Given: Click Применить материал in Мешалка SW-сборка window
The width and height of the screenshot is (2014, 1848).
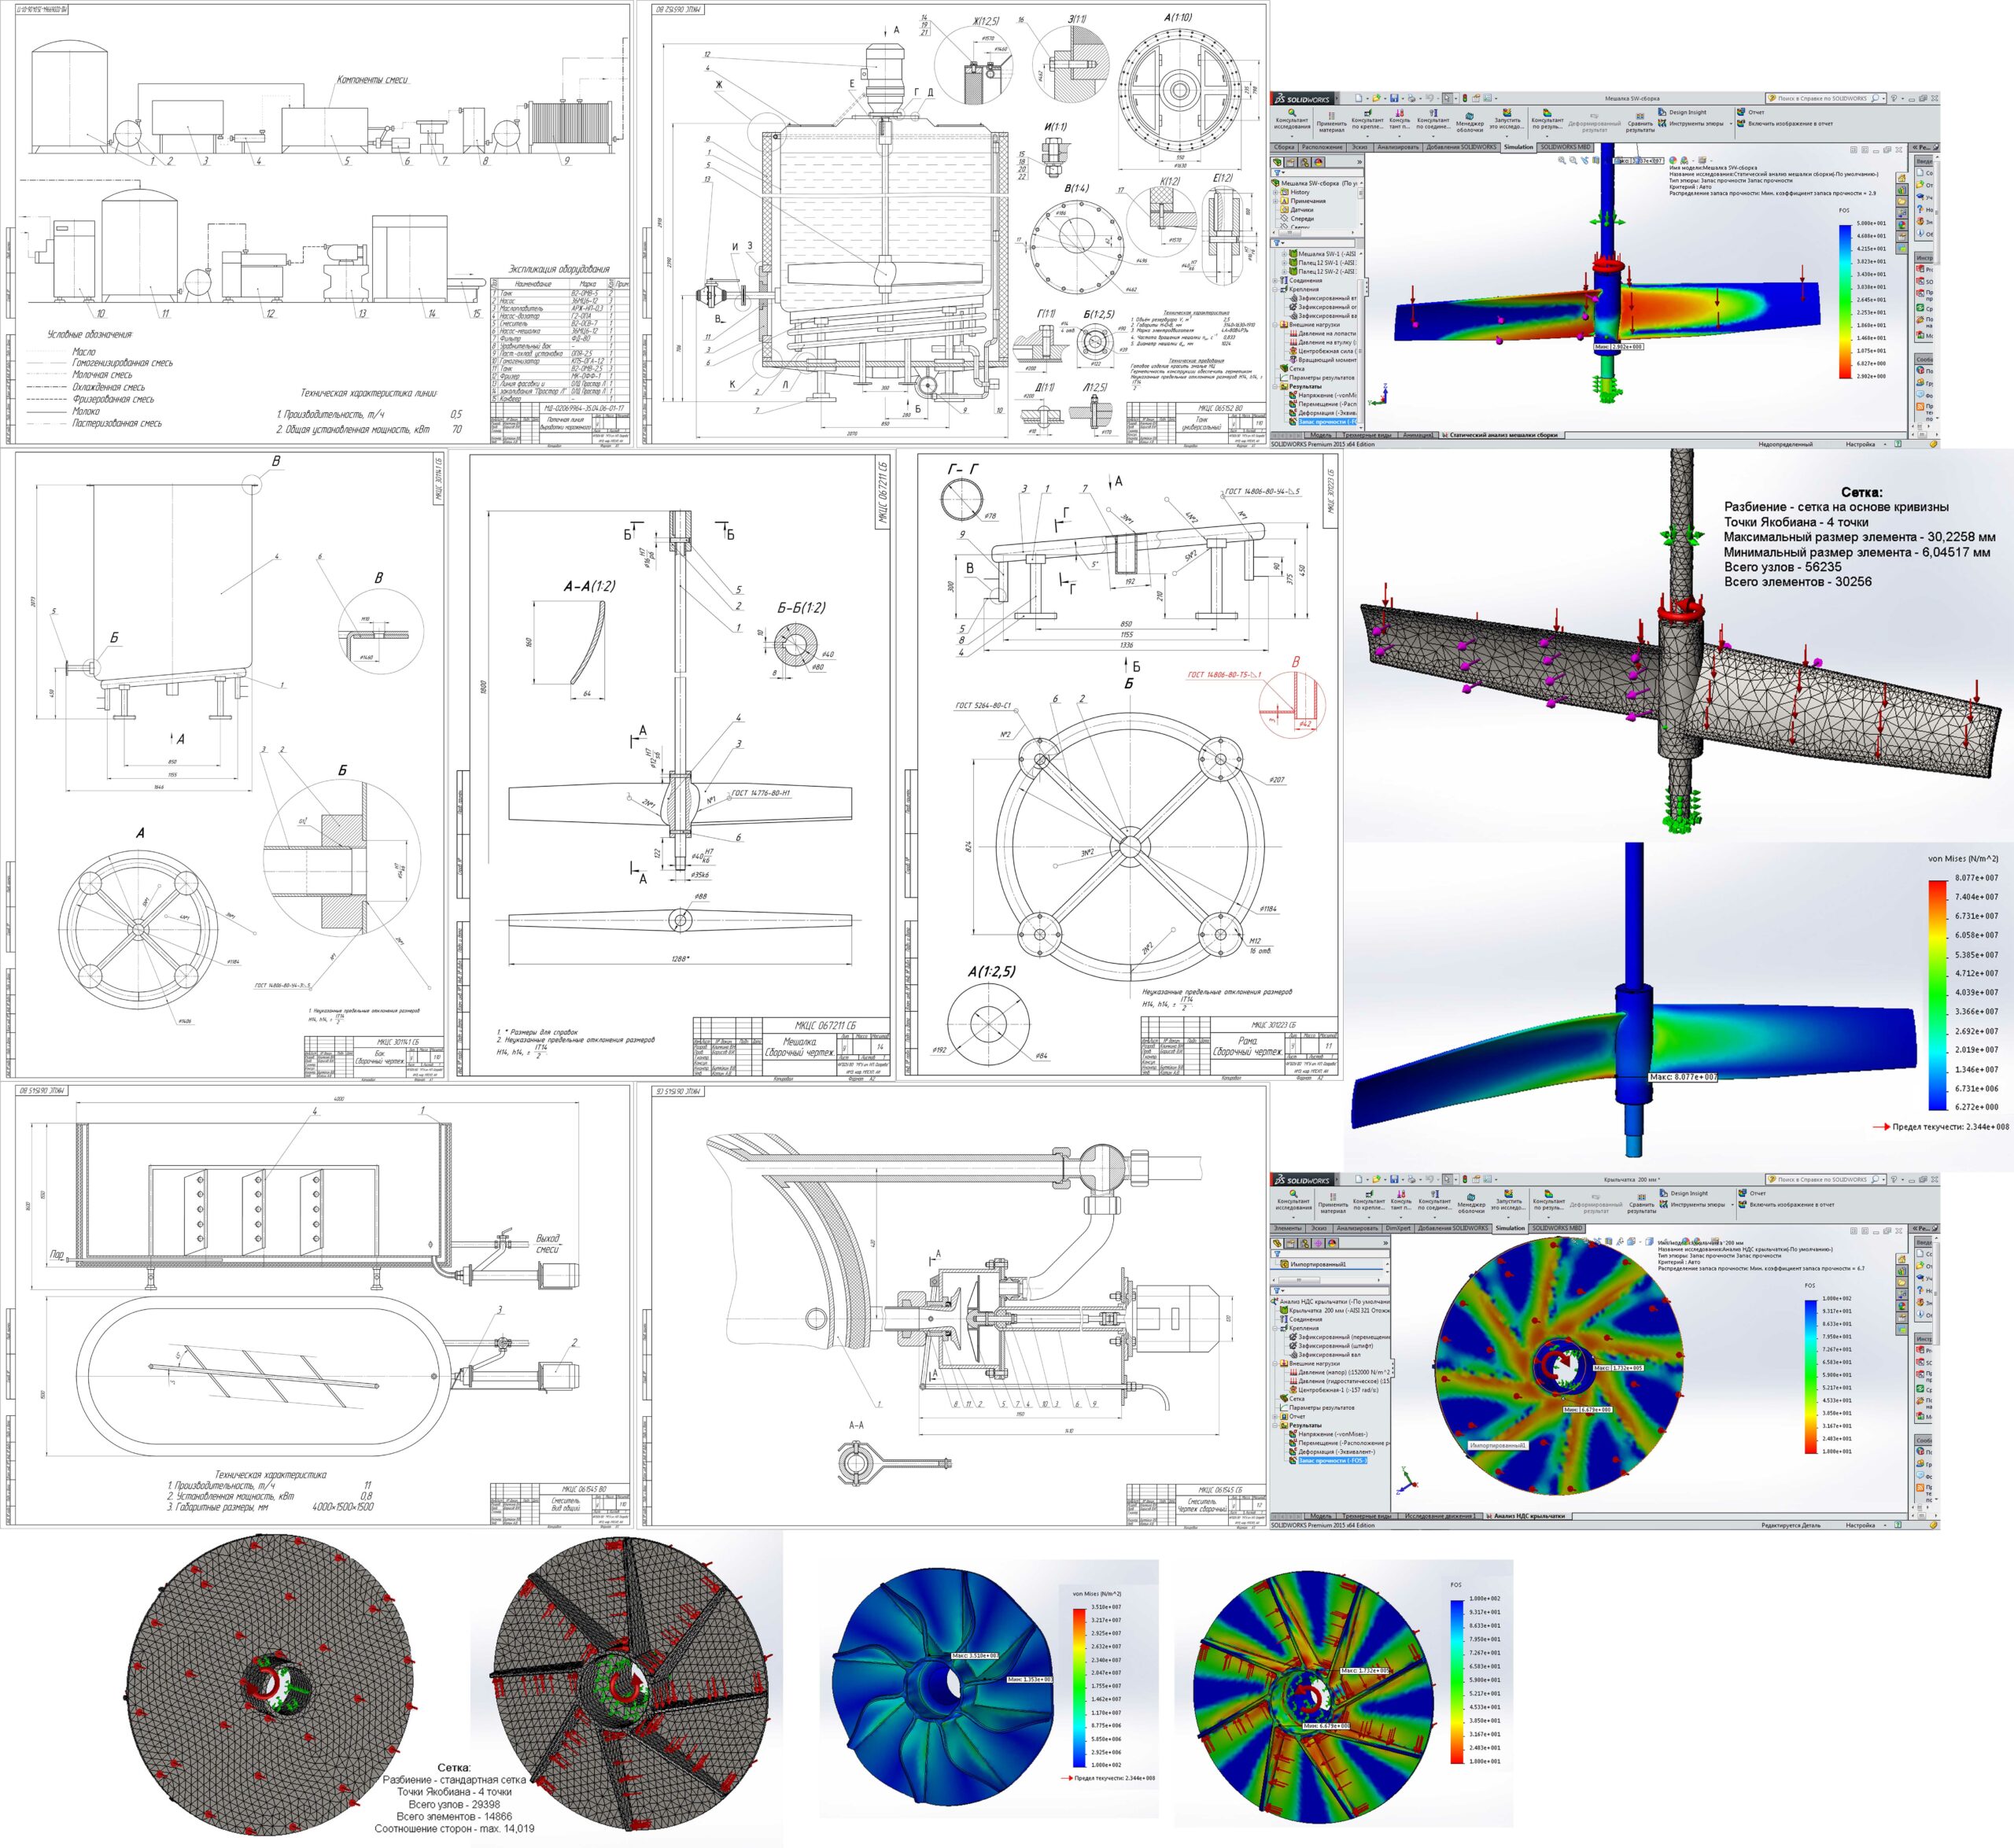Looking at the screenshot, I should tap(1332, 122).
